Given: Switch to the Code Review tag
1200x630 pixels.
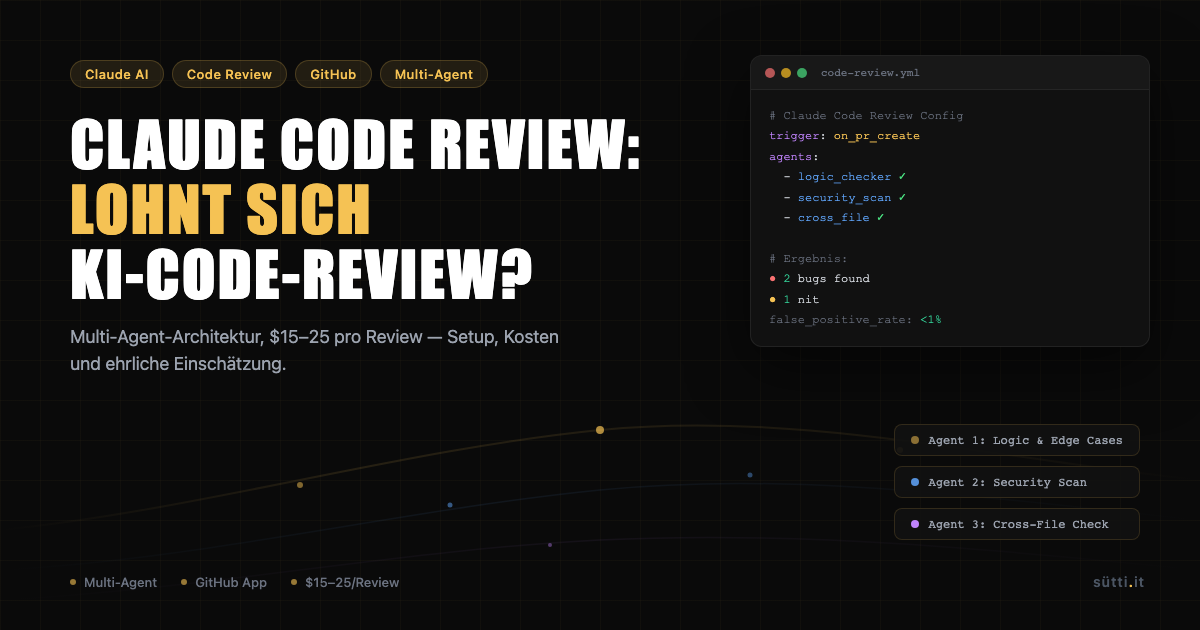Looking at the screenshot, I should tap(229, 73).
